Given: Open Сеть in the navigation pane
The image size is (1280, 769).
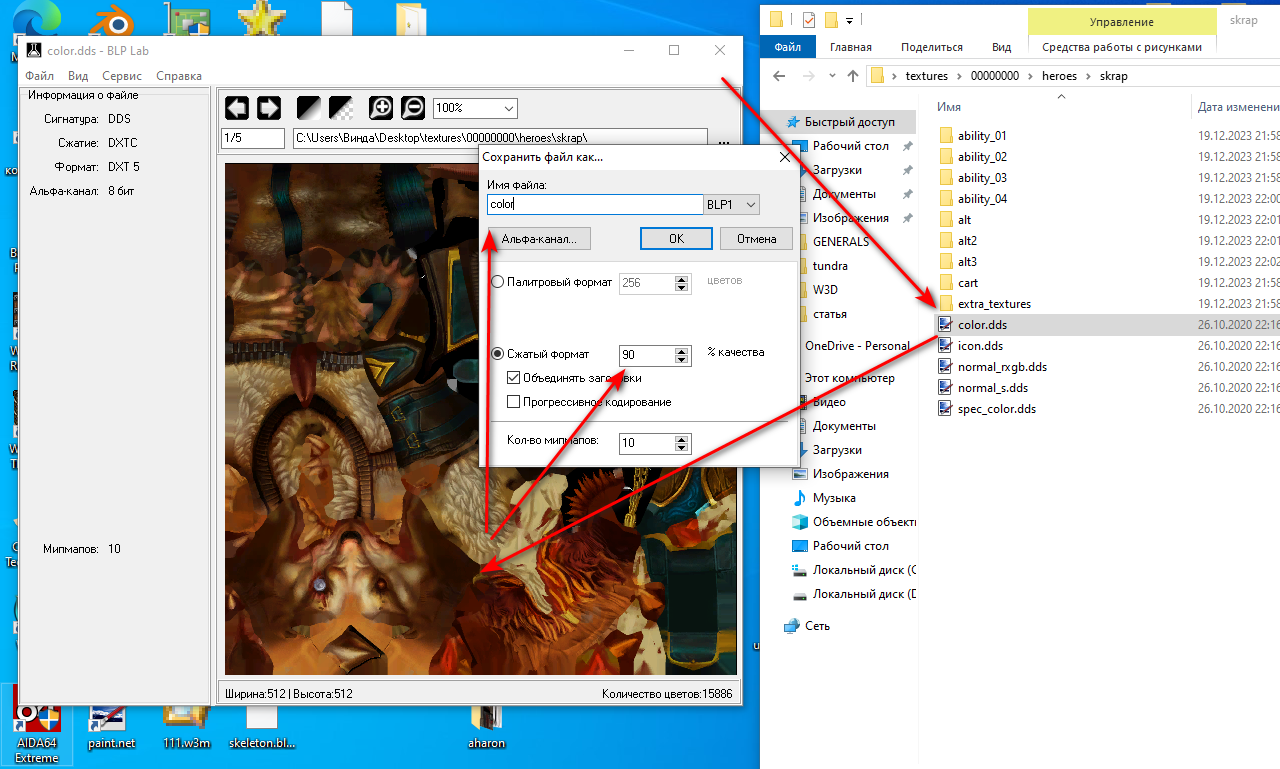Looking at the screenshot, I should (817, 626).
